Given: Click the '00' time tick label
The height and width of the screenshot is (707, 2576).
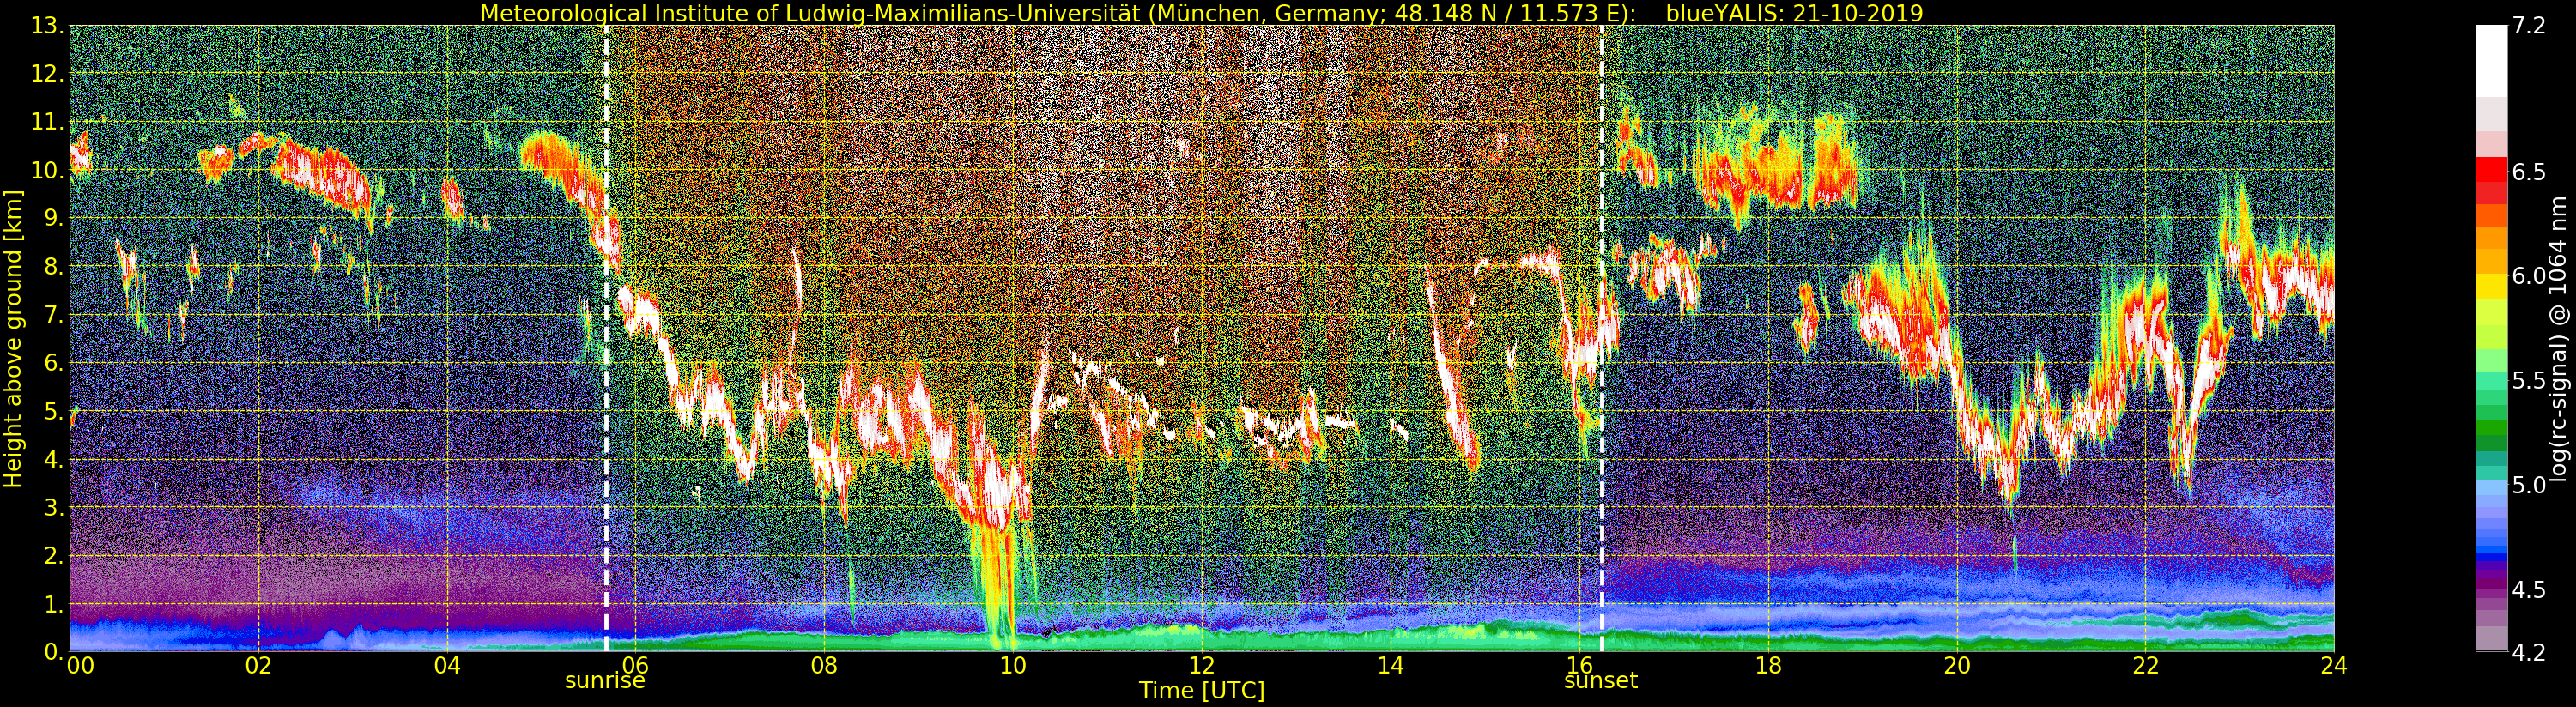Looking at the screenshot, I should 80,666.
